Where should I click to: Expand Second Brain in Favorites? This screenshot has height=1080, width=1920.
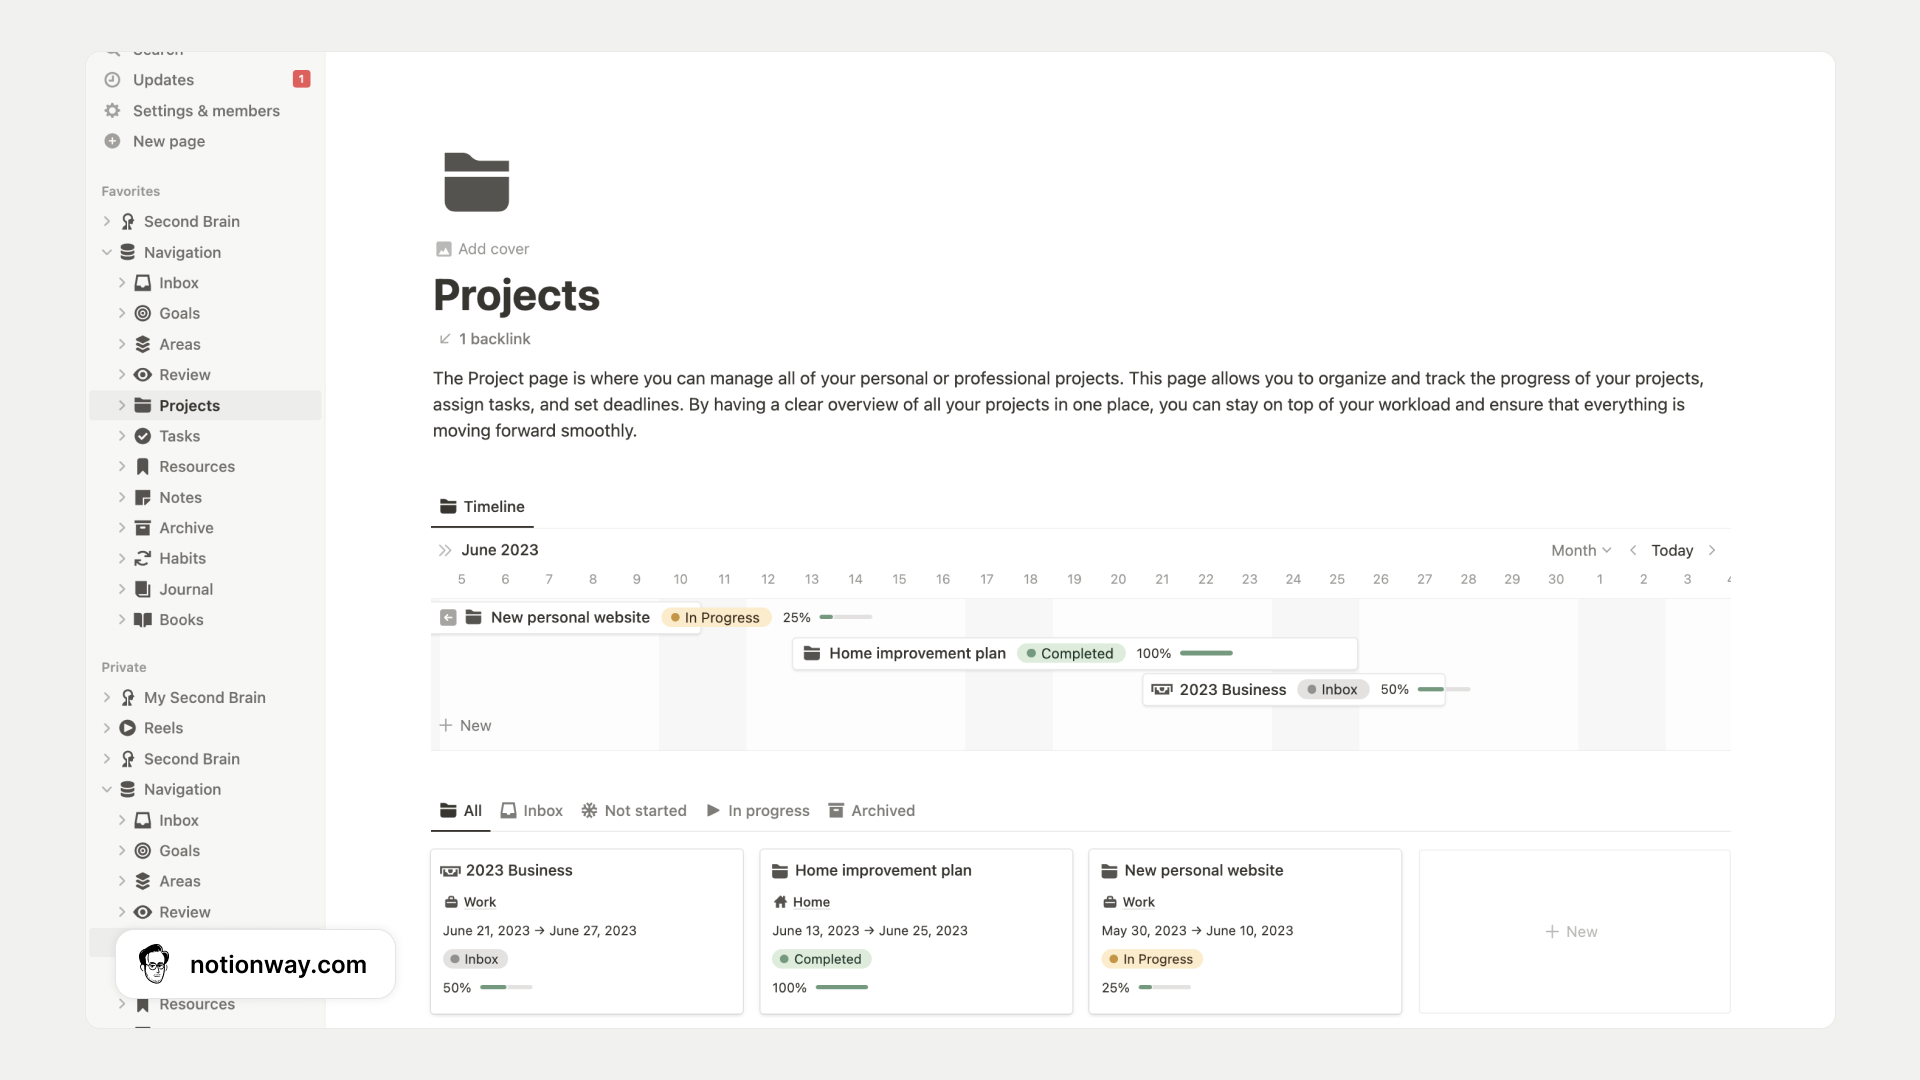(x=107, y=221)
